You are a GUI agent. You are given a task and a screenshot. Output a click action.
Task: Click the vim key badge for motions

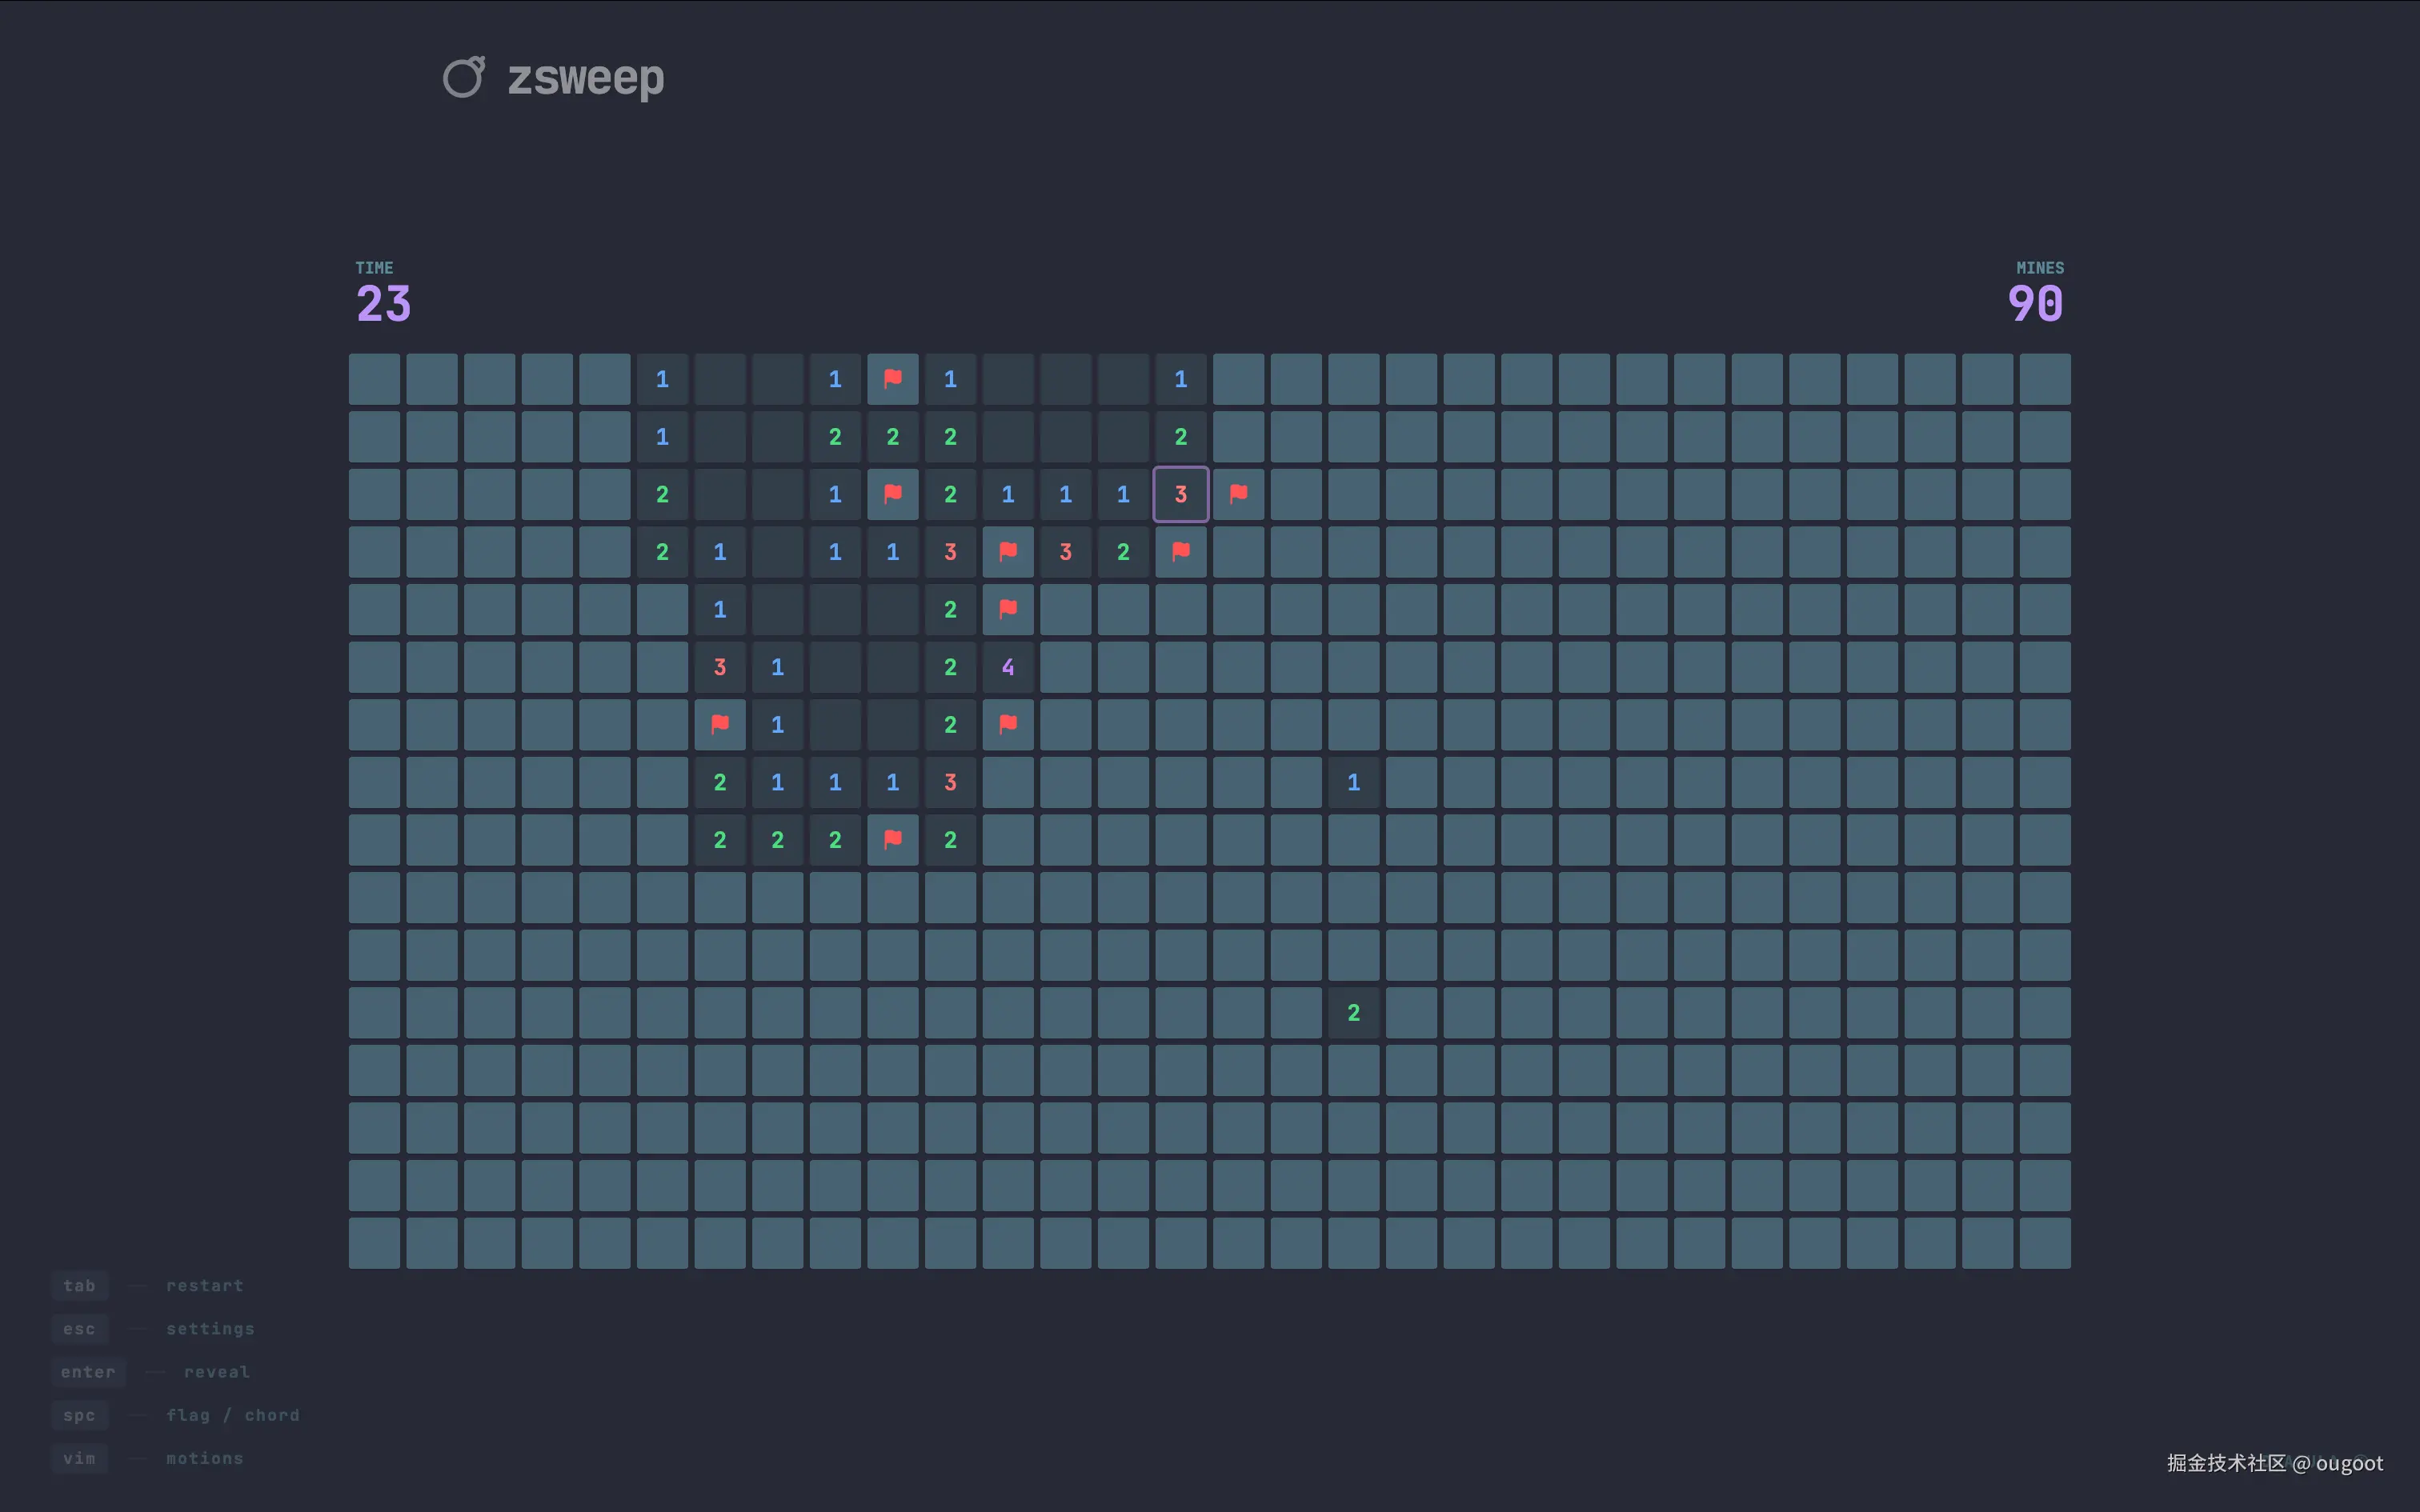click(79, 1457)
